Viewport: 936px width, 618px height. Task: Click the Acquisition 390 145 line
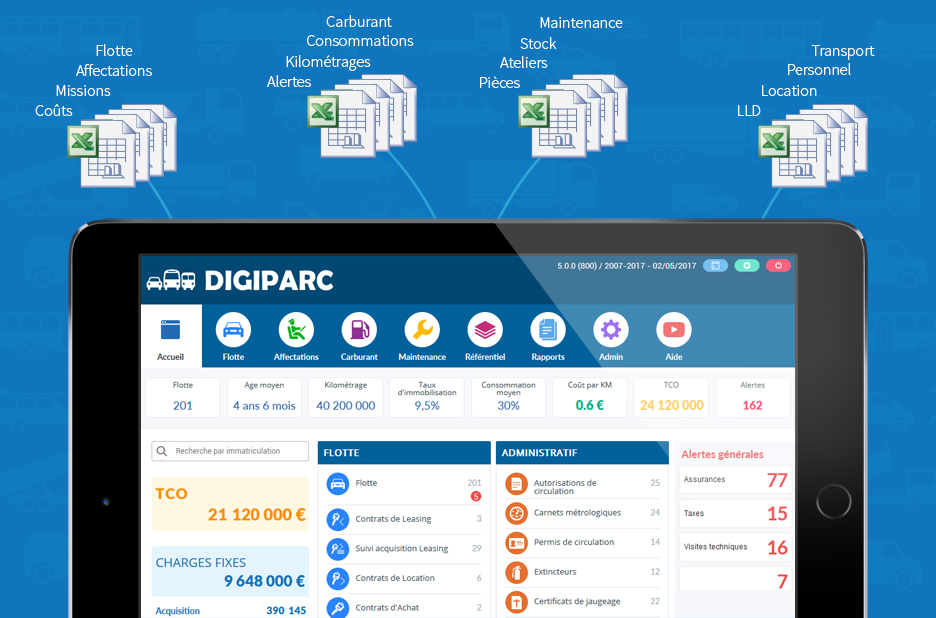[x=230, y=611]
